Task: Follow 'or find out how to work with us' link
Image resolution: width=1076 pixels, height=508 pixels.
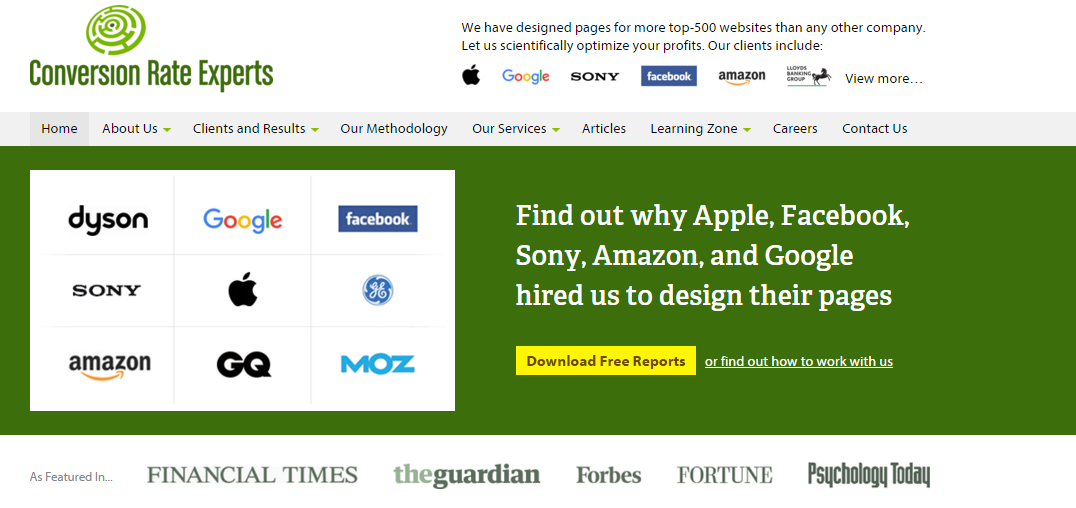Action: [x=799, y=361]
